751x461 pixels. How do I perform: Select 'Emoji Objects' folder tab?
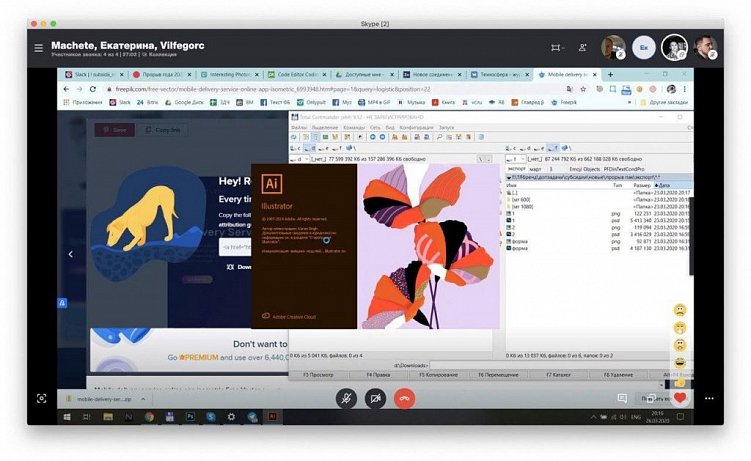(x=584, y=169)
